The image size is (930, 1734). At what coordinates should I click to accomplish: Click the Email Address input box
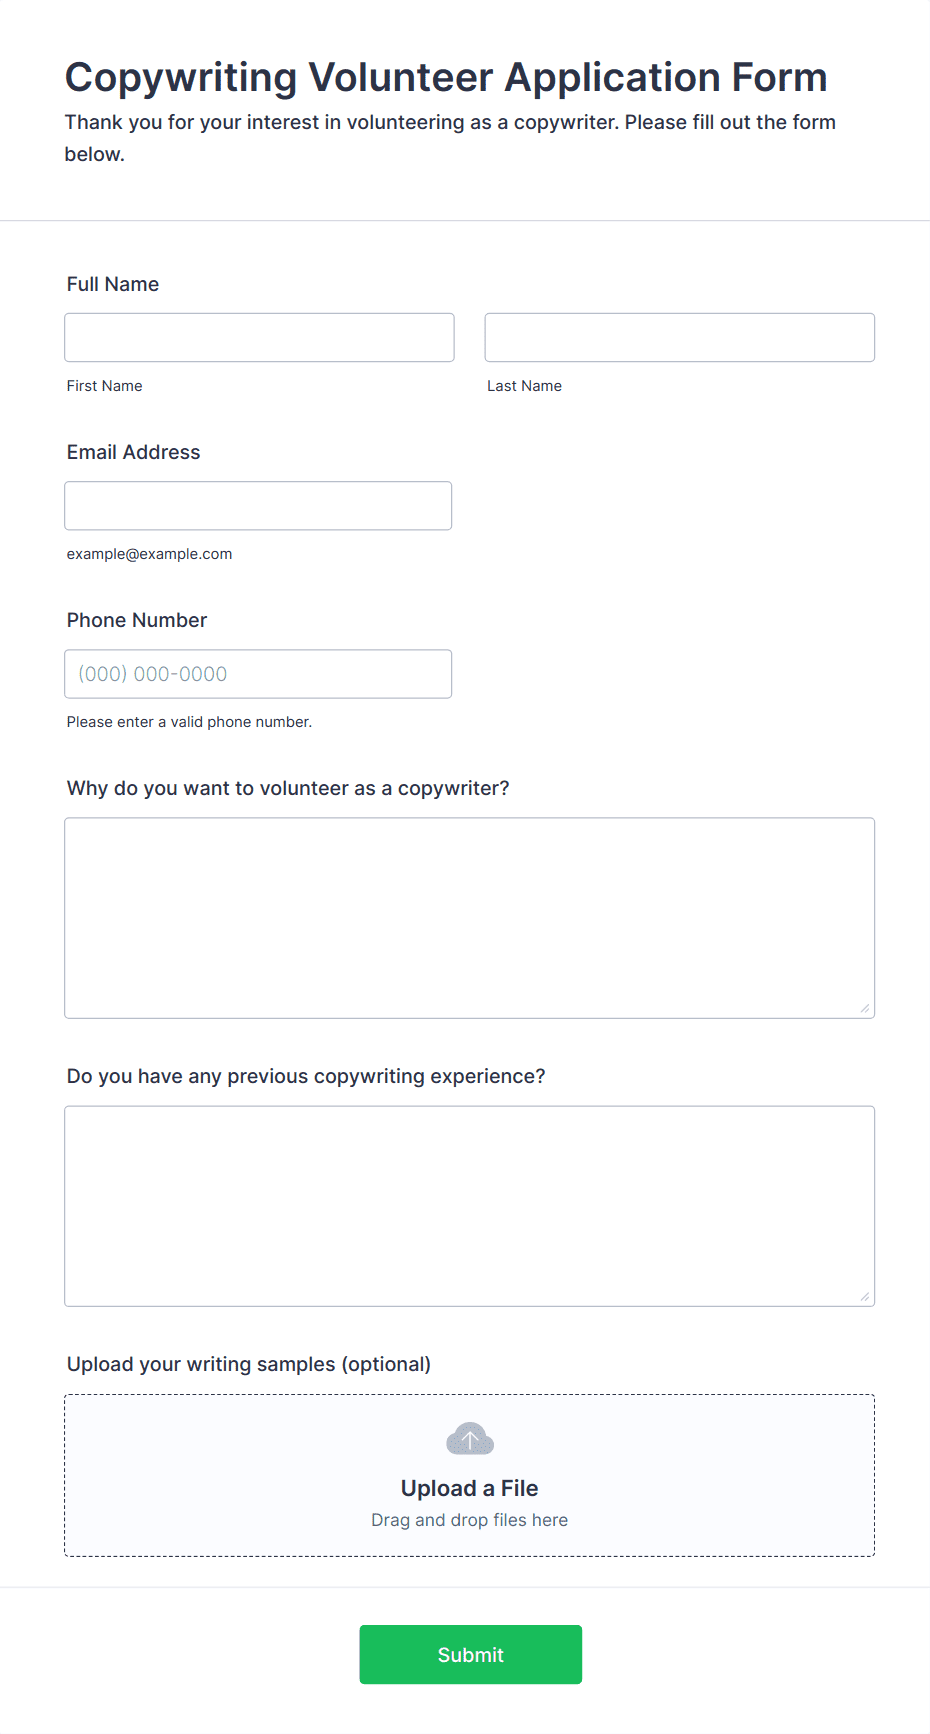pyautogui.click(x=258, y=505)
